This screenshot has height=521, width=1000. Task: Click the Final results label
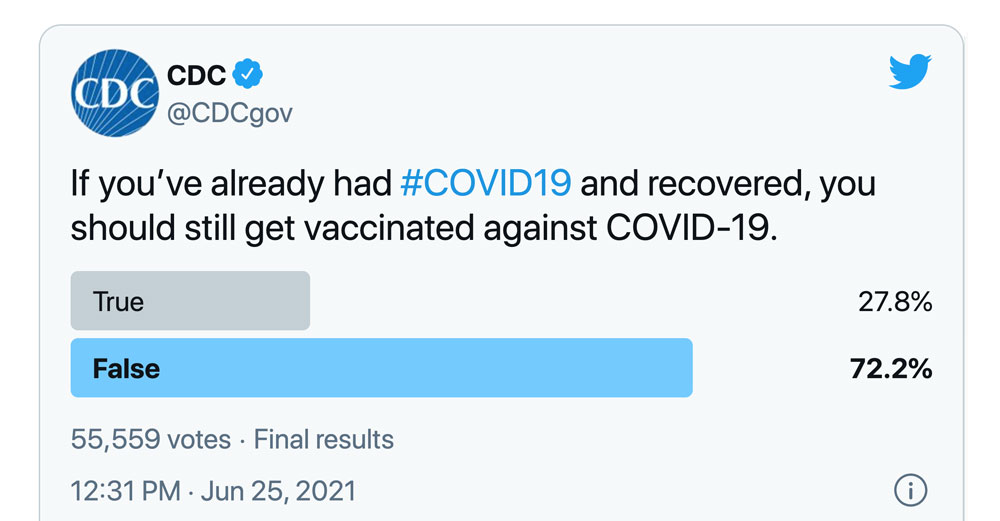click(324, 439)
